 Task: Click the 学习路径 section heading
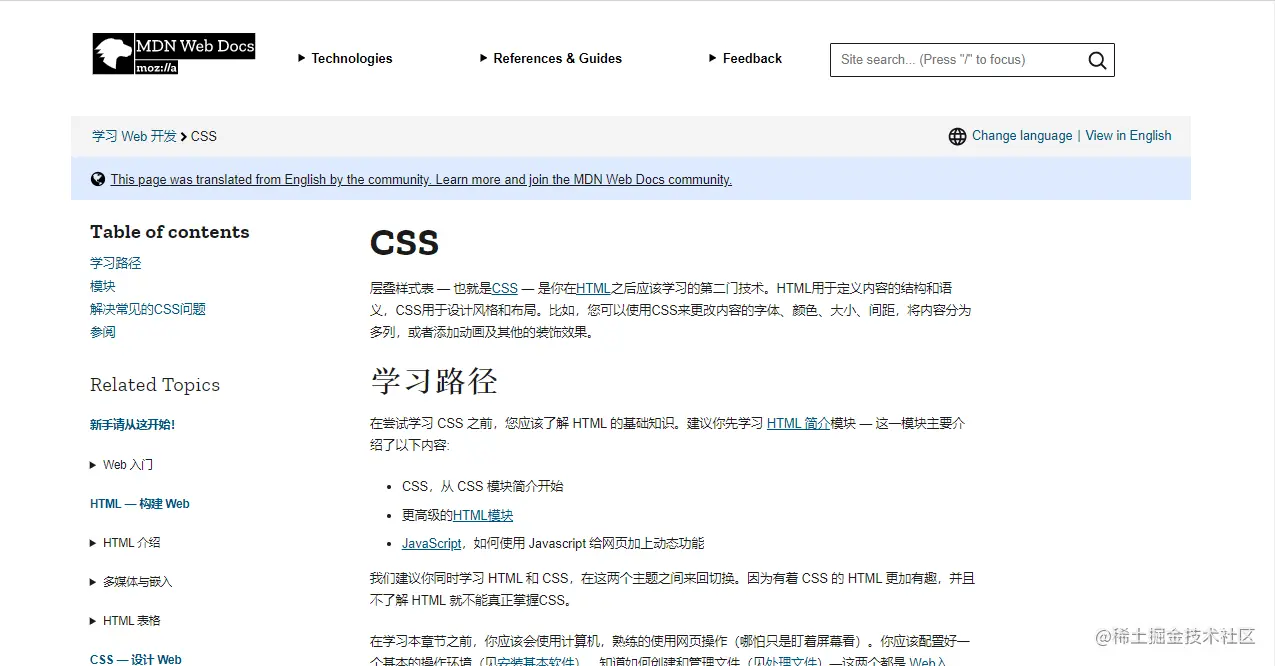click(x=434, y=381)
